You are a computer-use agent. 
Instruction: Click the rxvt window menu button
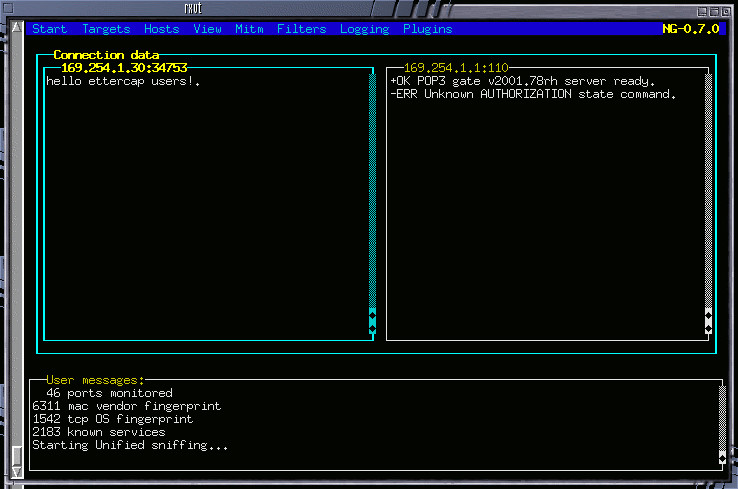pos(8,8)
